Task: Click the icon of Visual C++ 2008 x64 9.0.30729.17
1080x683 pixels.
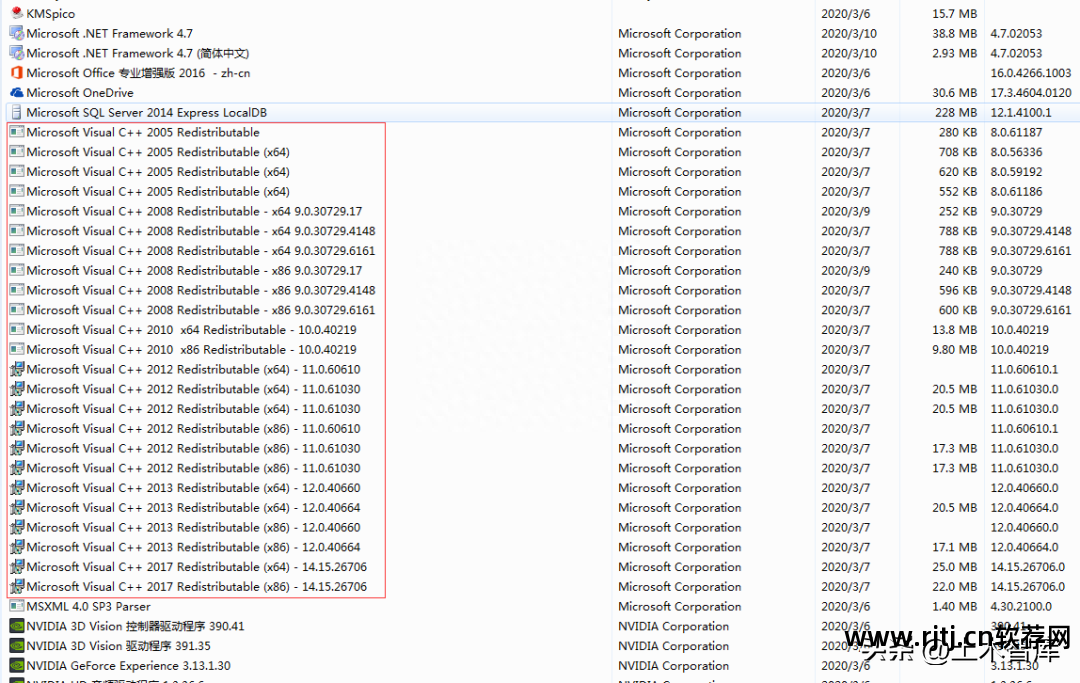Action: [x=17, y=211]
